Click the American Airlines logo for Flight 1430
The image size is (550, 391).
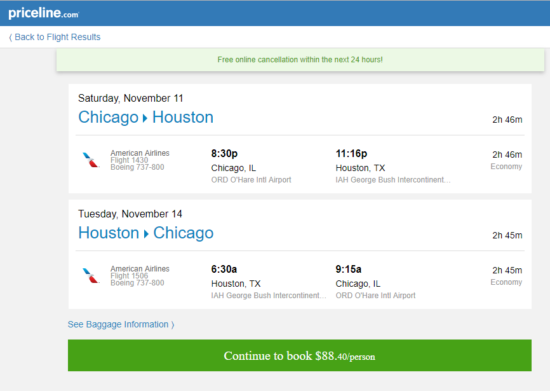click(90, 160)
